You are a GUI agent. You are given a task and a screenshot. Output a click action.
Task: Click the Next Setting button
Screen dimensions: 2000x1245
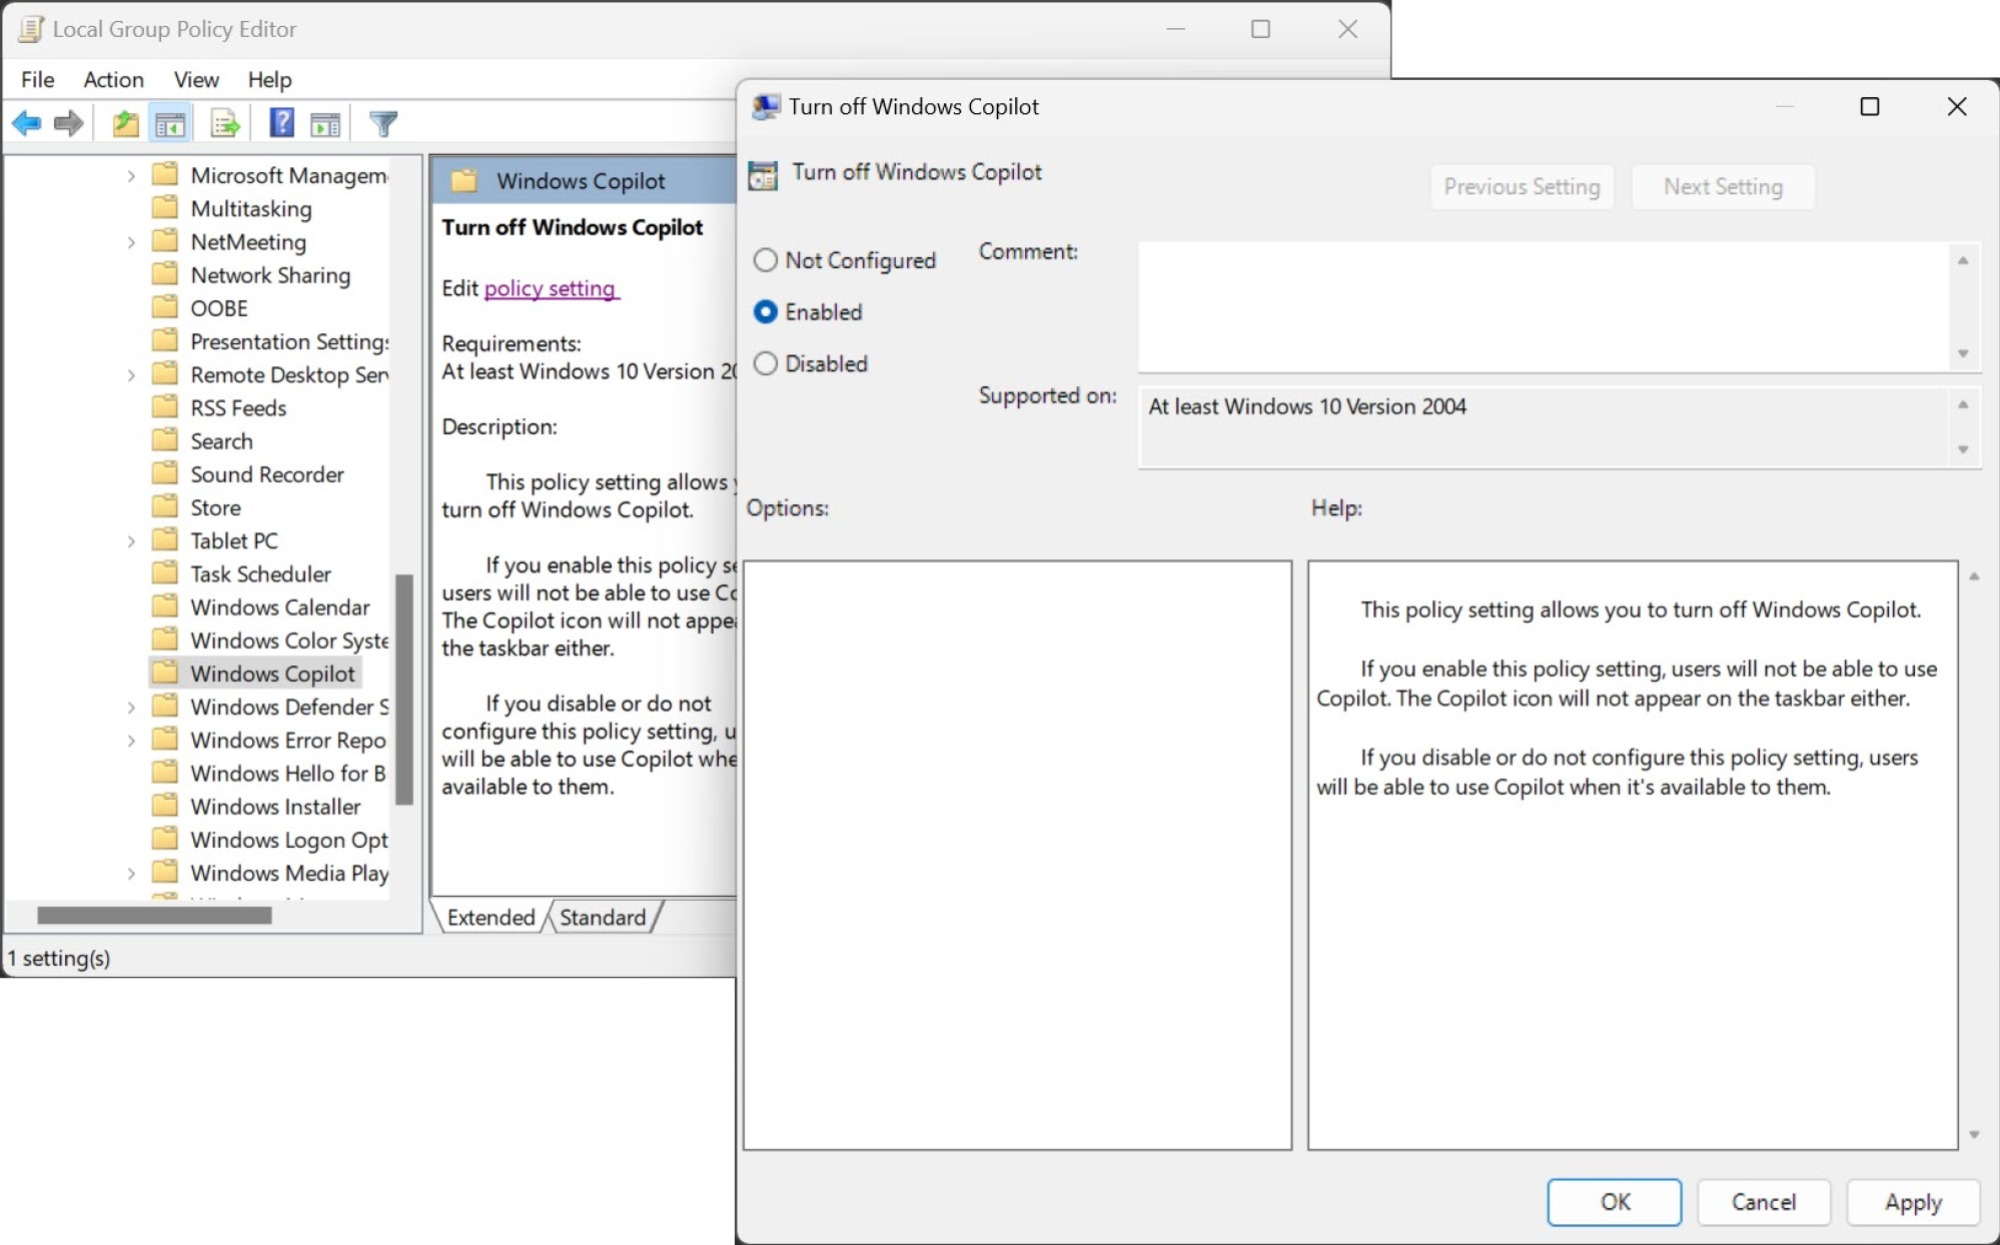1723,187
